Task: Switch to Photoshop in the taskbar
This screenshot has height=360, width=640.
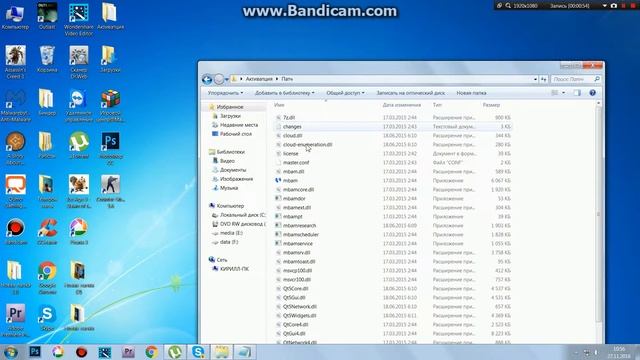Action: coord(35,352)
